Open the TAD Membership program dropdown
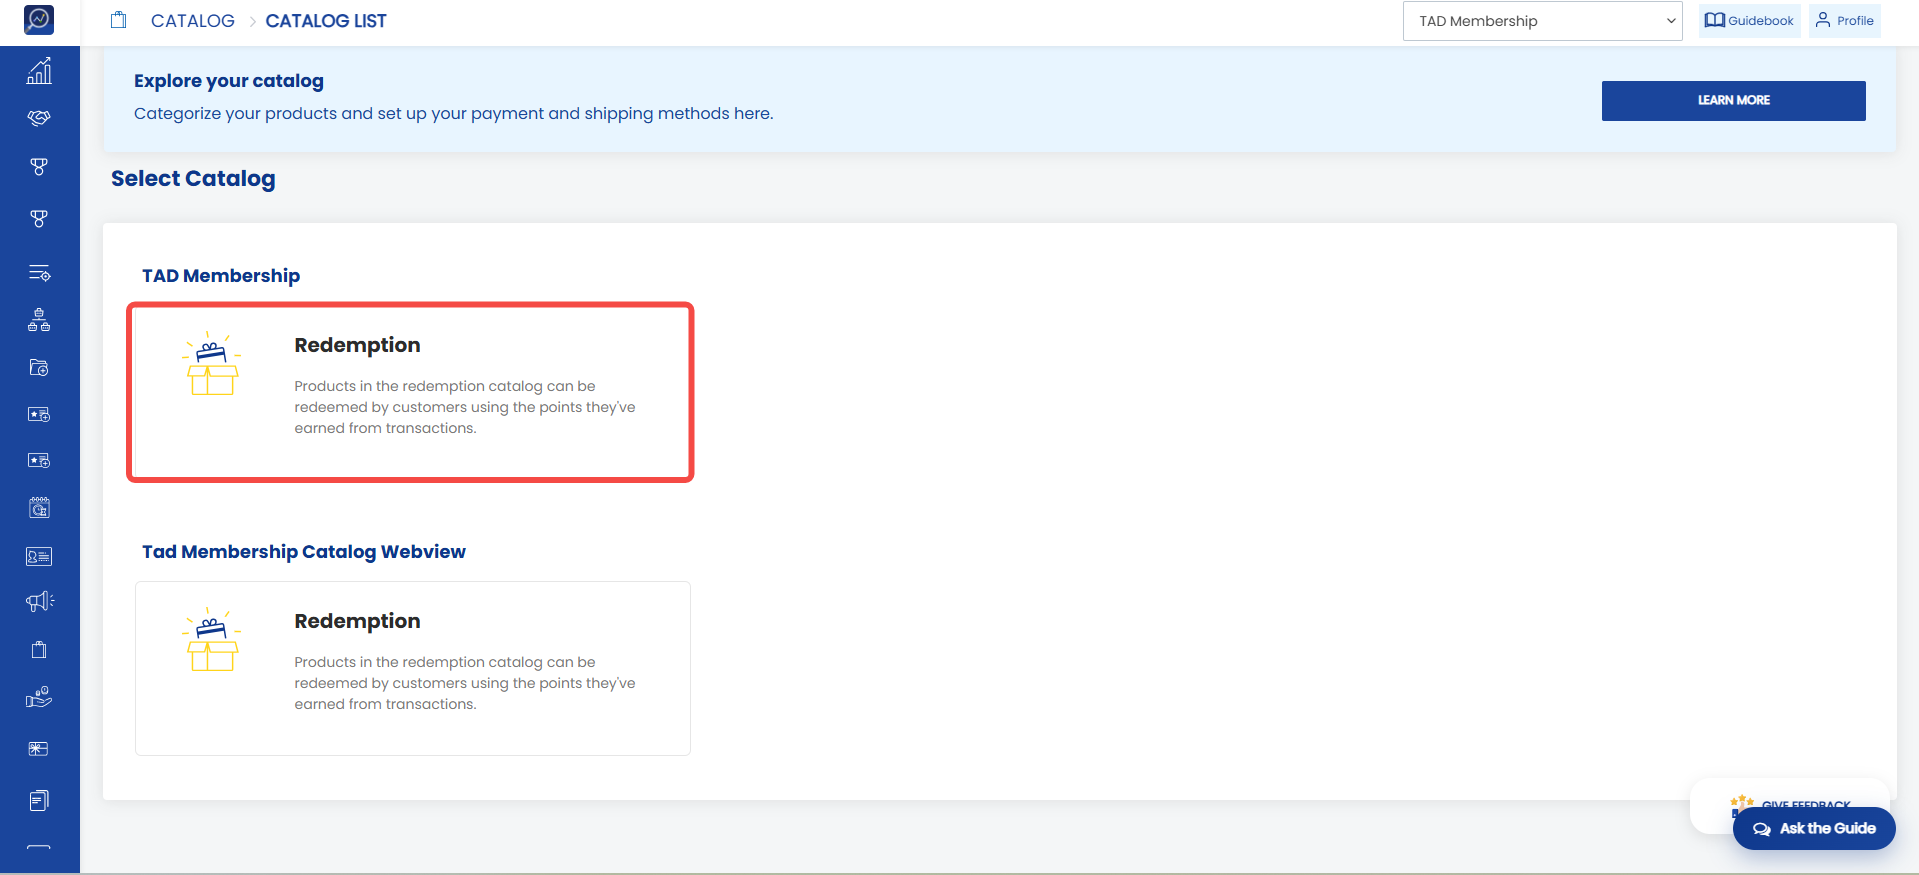This screenshot has width=1919, height=875. [x=1543, y=21]
